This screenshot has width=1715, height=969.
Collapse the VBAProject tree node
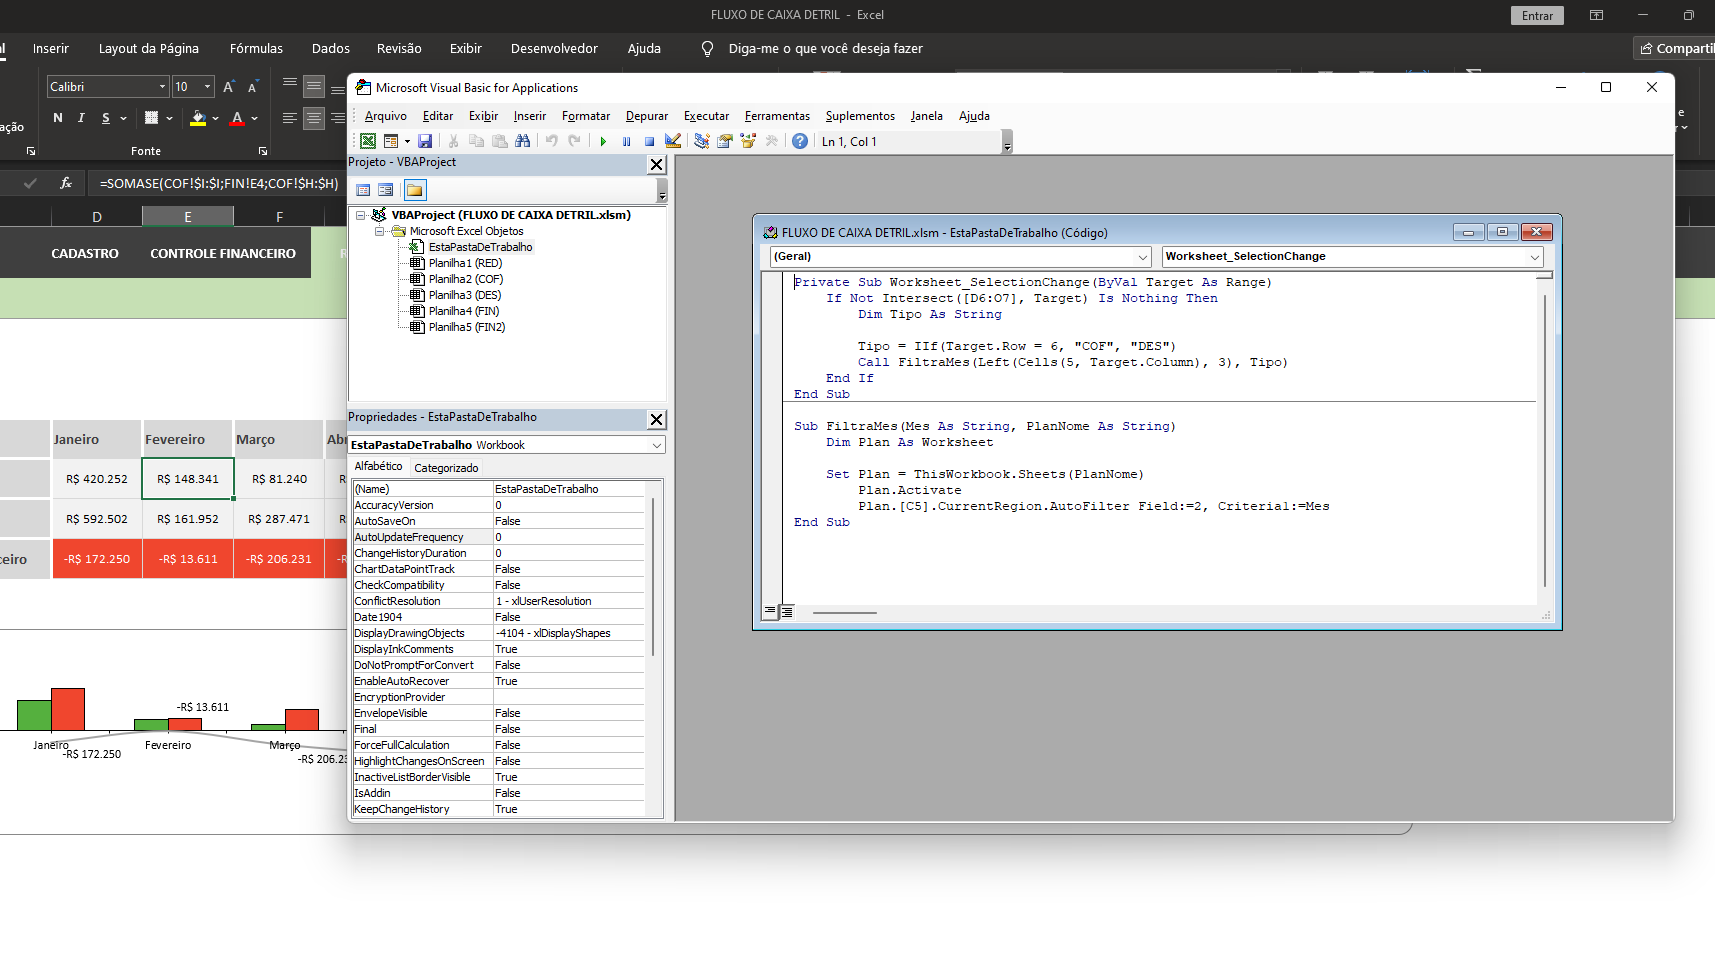pos(361,215)
